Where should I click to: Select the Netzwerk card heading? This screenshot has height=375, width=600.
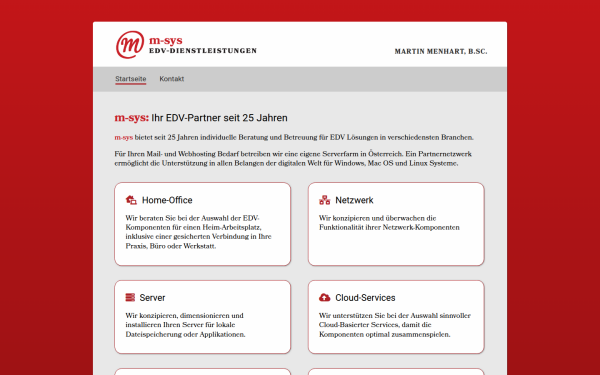pos(354,200)
